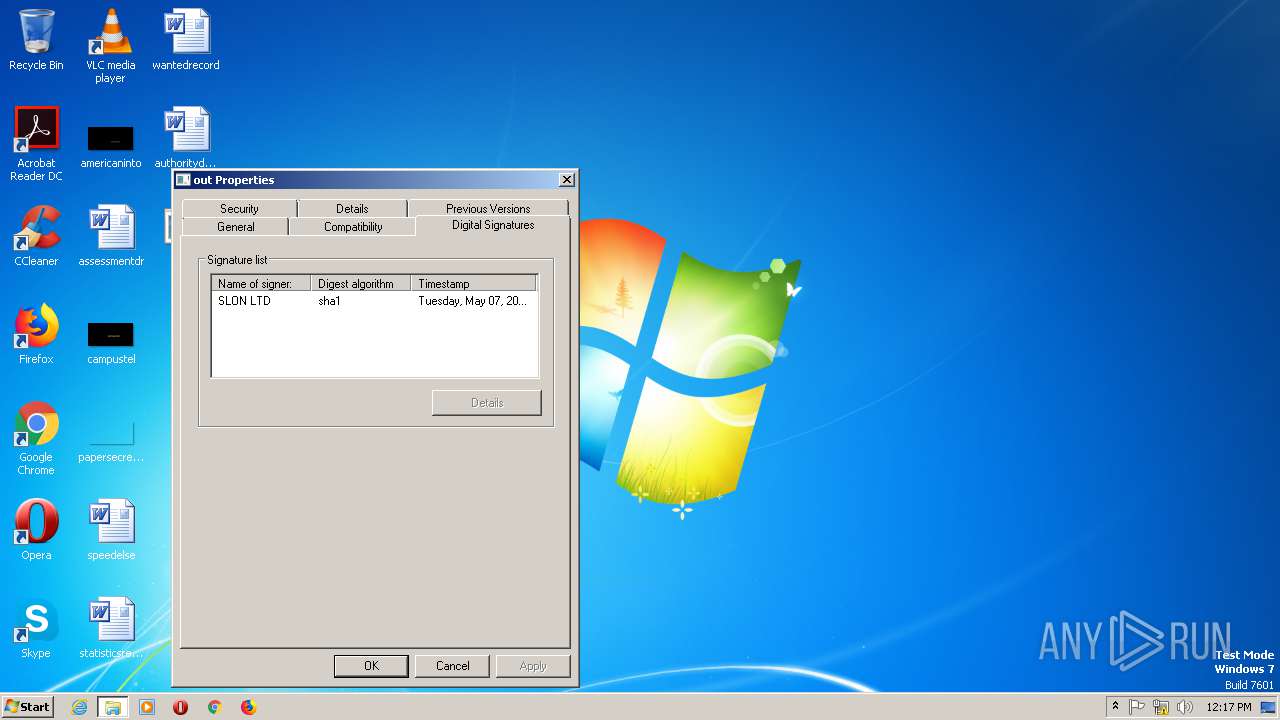
Task: Click the Apply button
Action: pyautogui.click(x=533, y=666)
